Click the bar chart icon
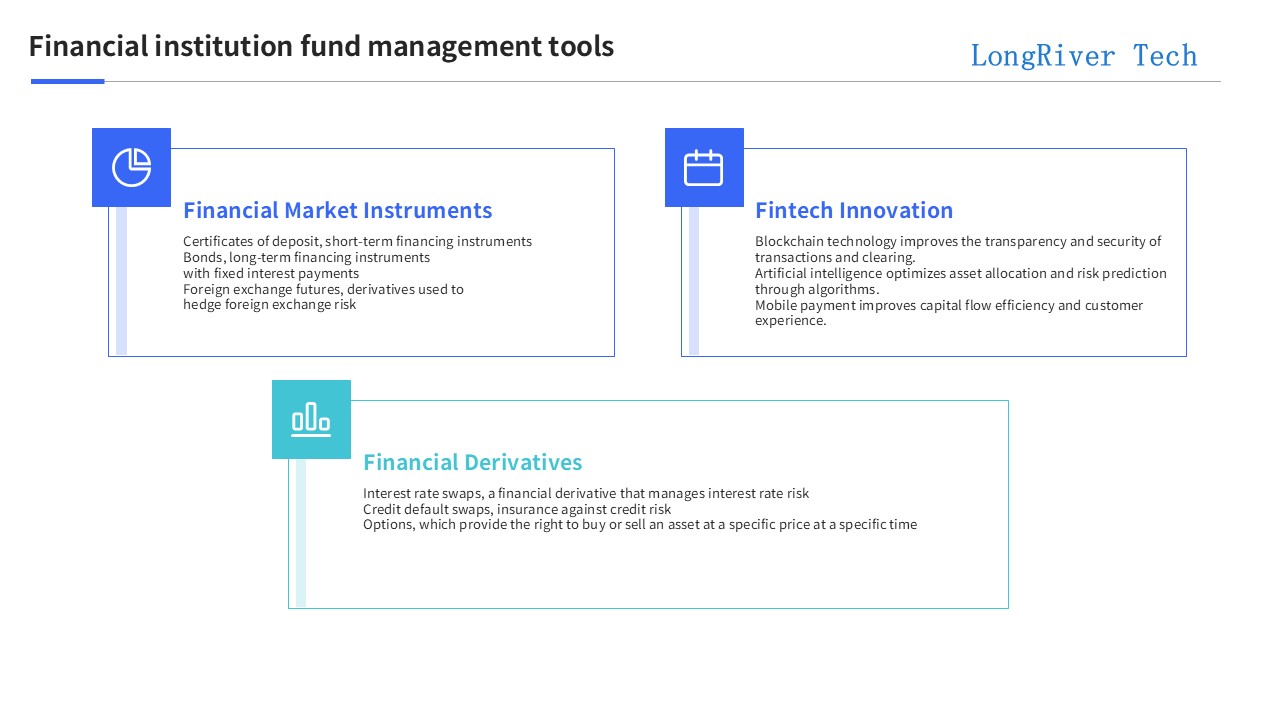1280x720 pixels. (311, 419)
